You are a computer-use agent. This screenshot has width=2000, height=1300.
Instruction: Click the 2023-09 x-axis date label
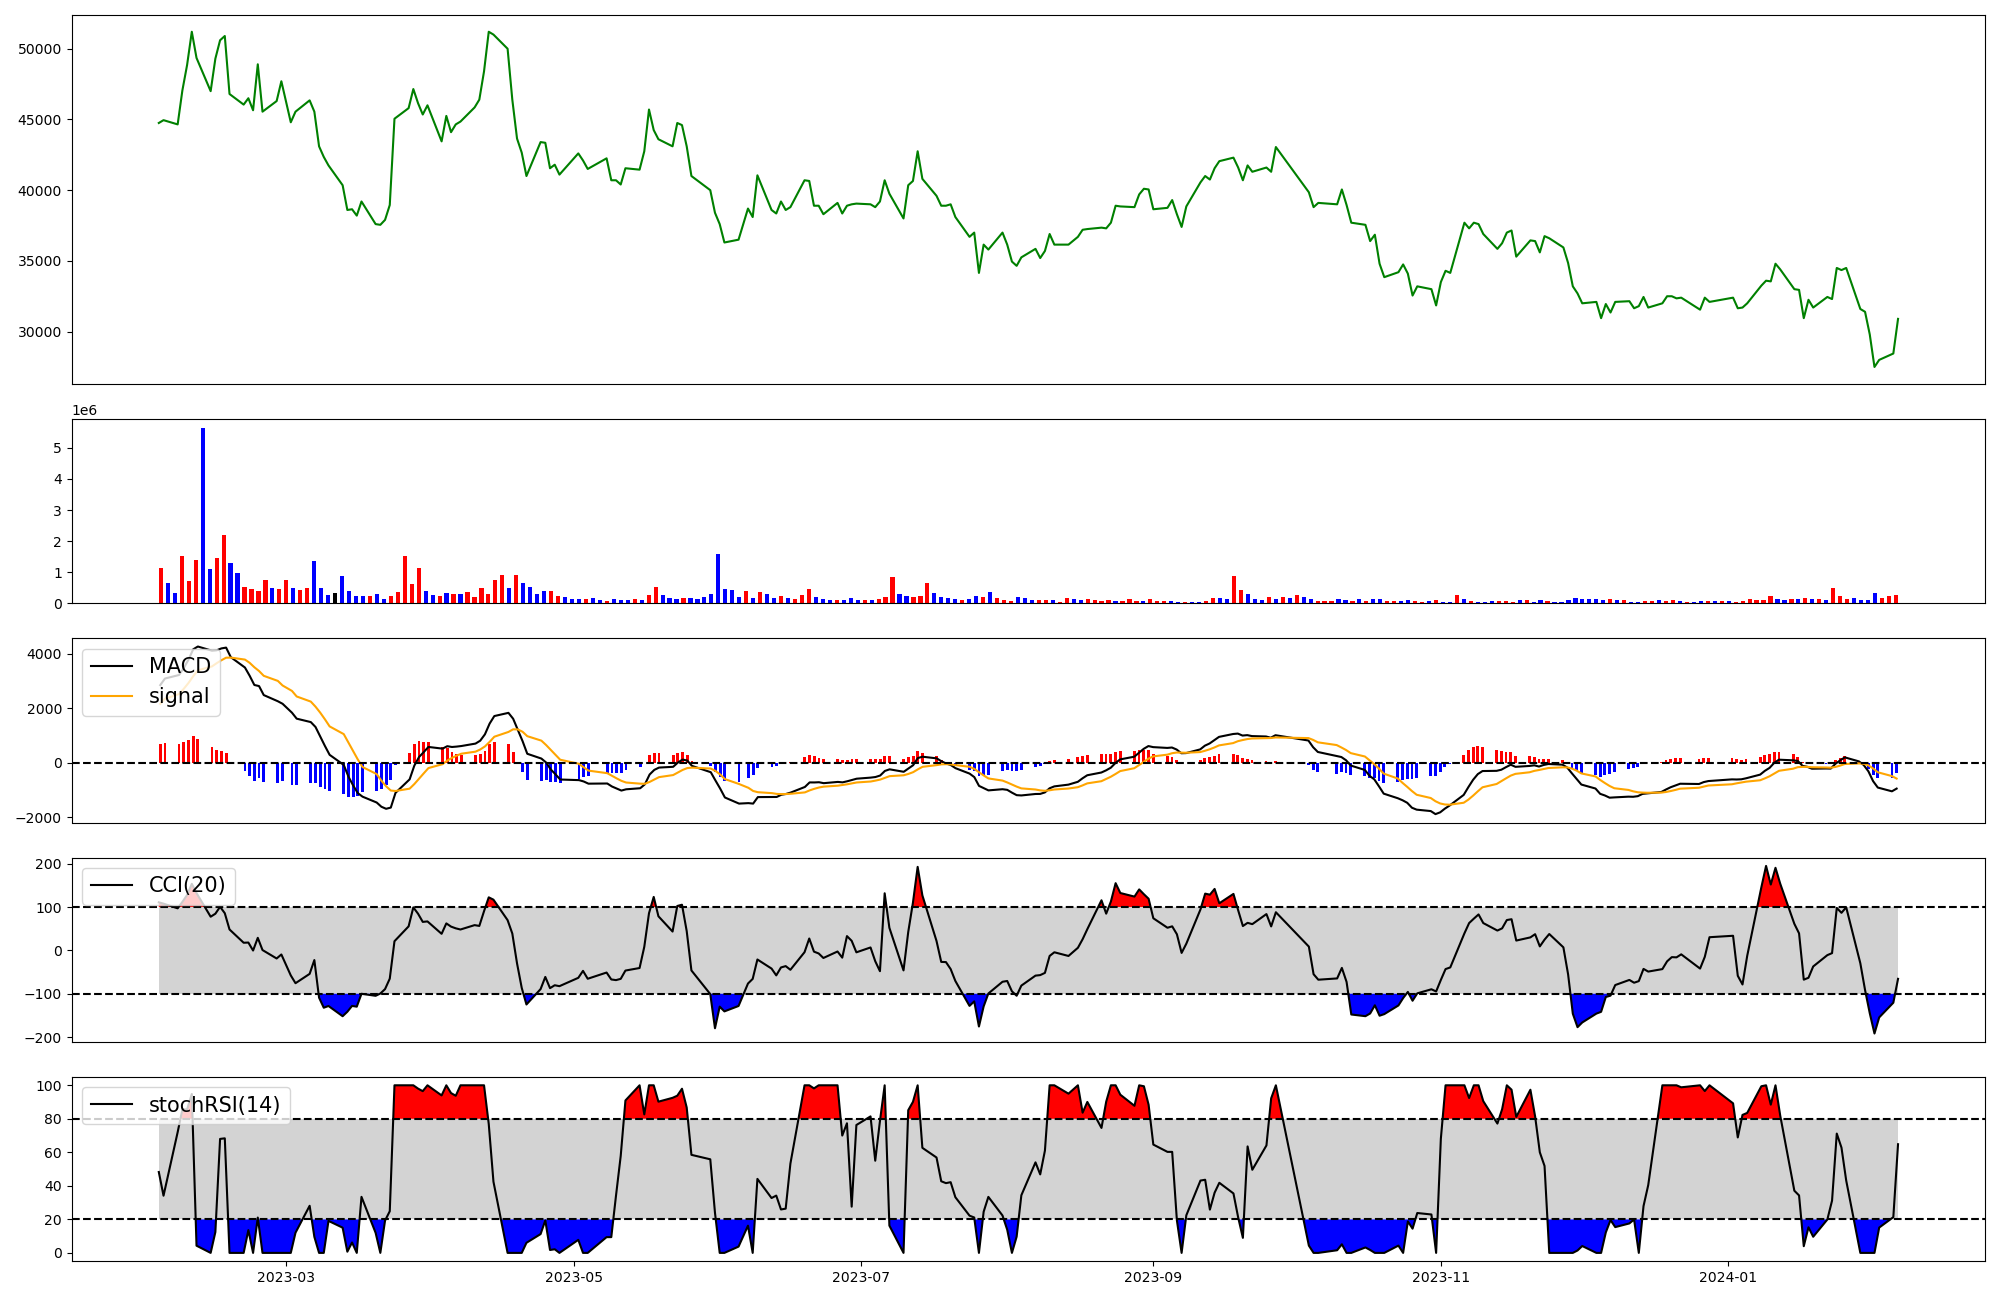click(1153, 1277)
